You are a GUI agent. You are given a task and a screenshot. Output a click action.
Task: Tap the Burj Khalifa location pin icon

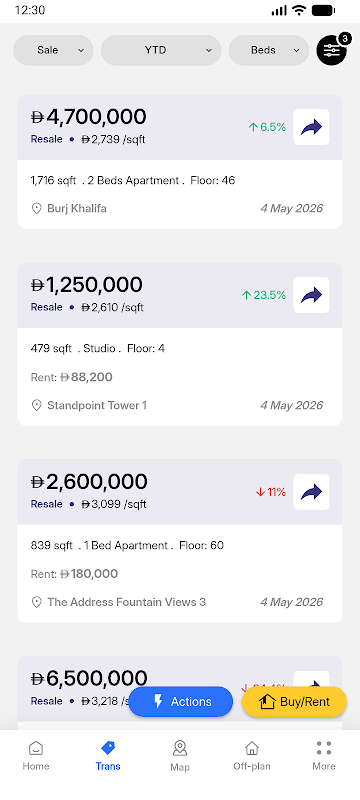[x=36, y=209]
